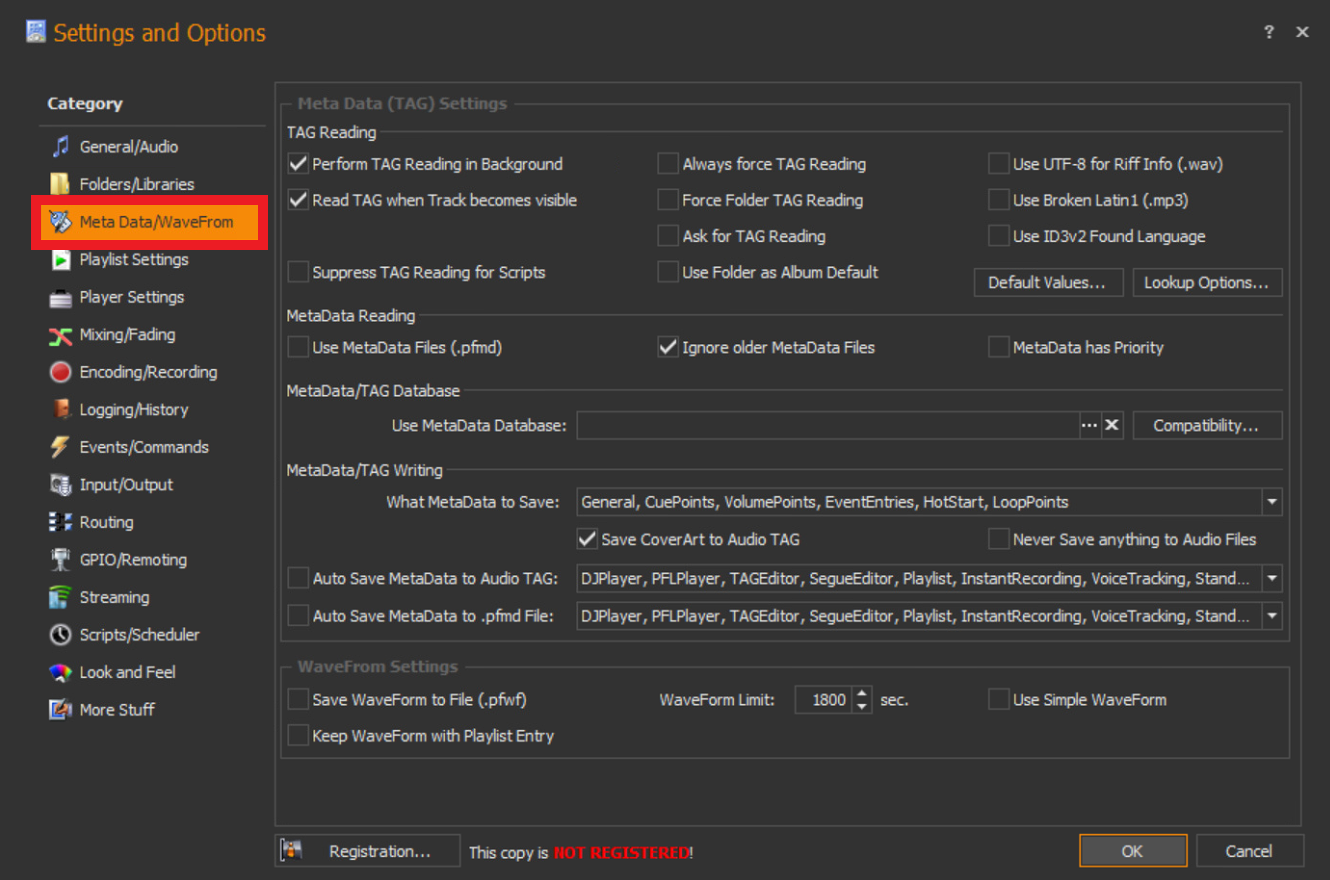Clear the MetaData Database path with X icon
Screen dimensions: 1330x880
[x=1112, y=426]
